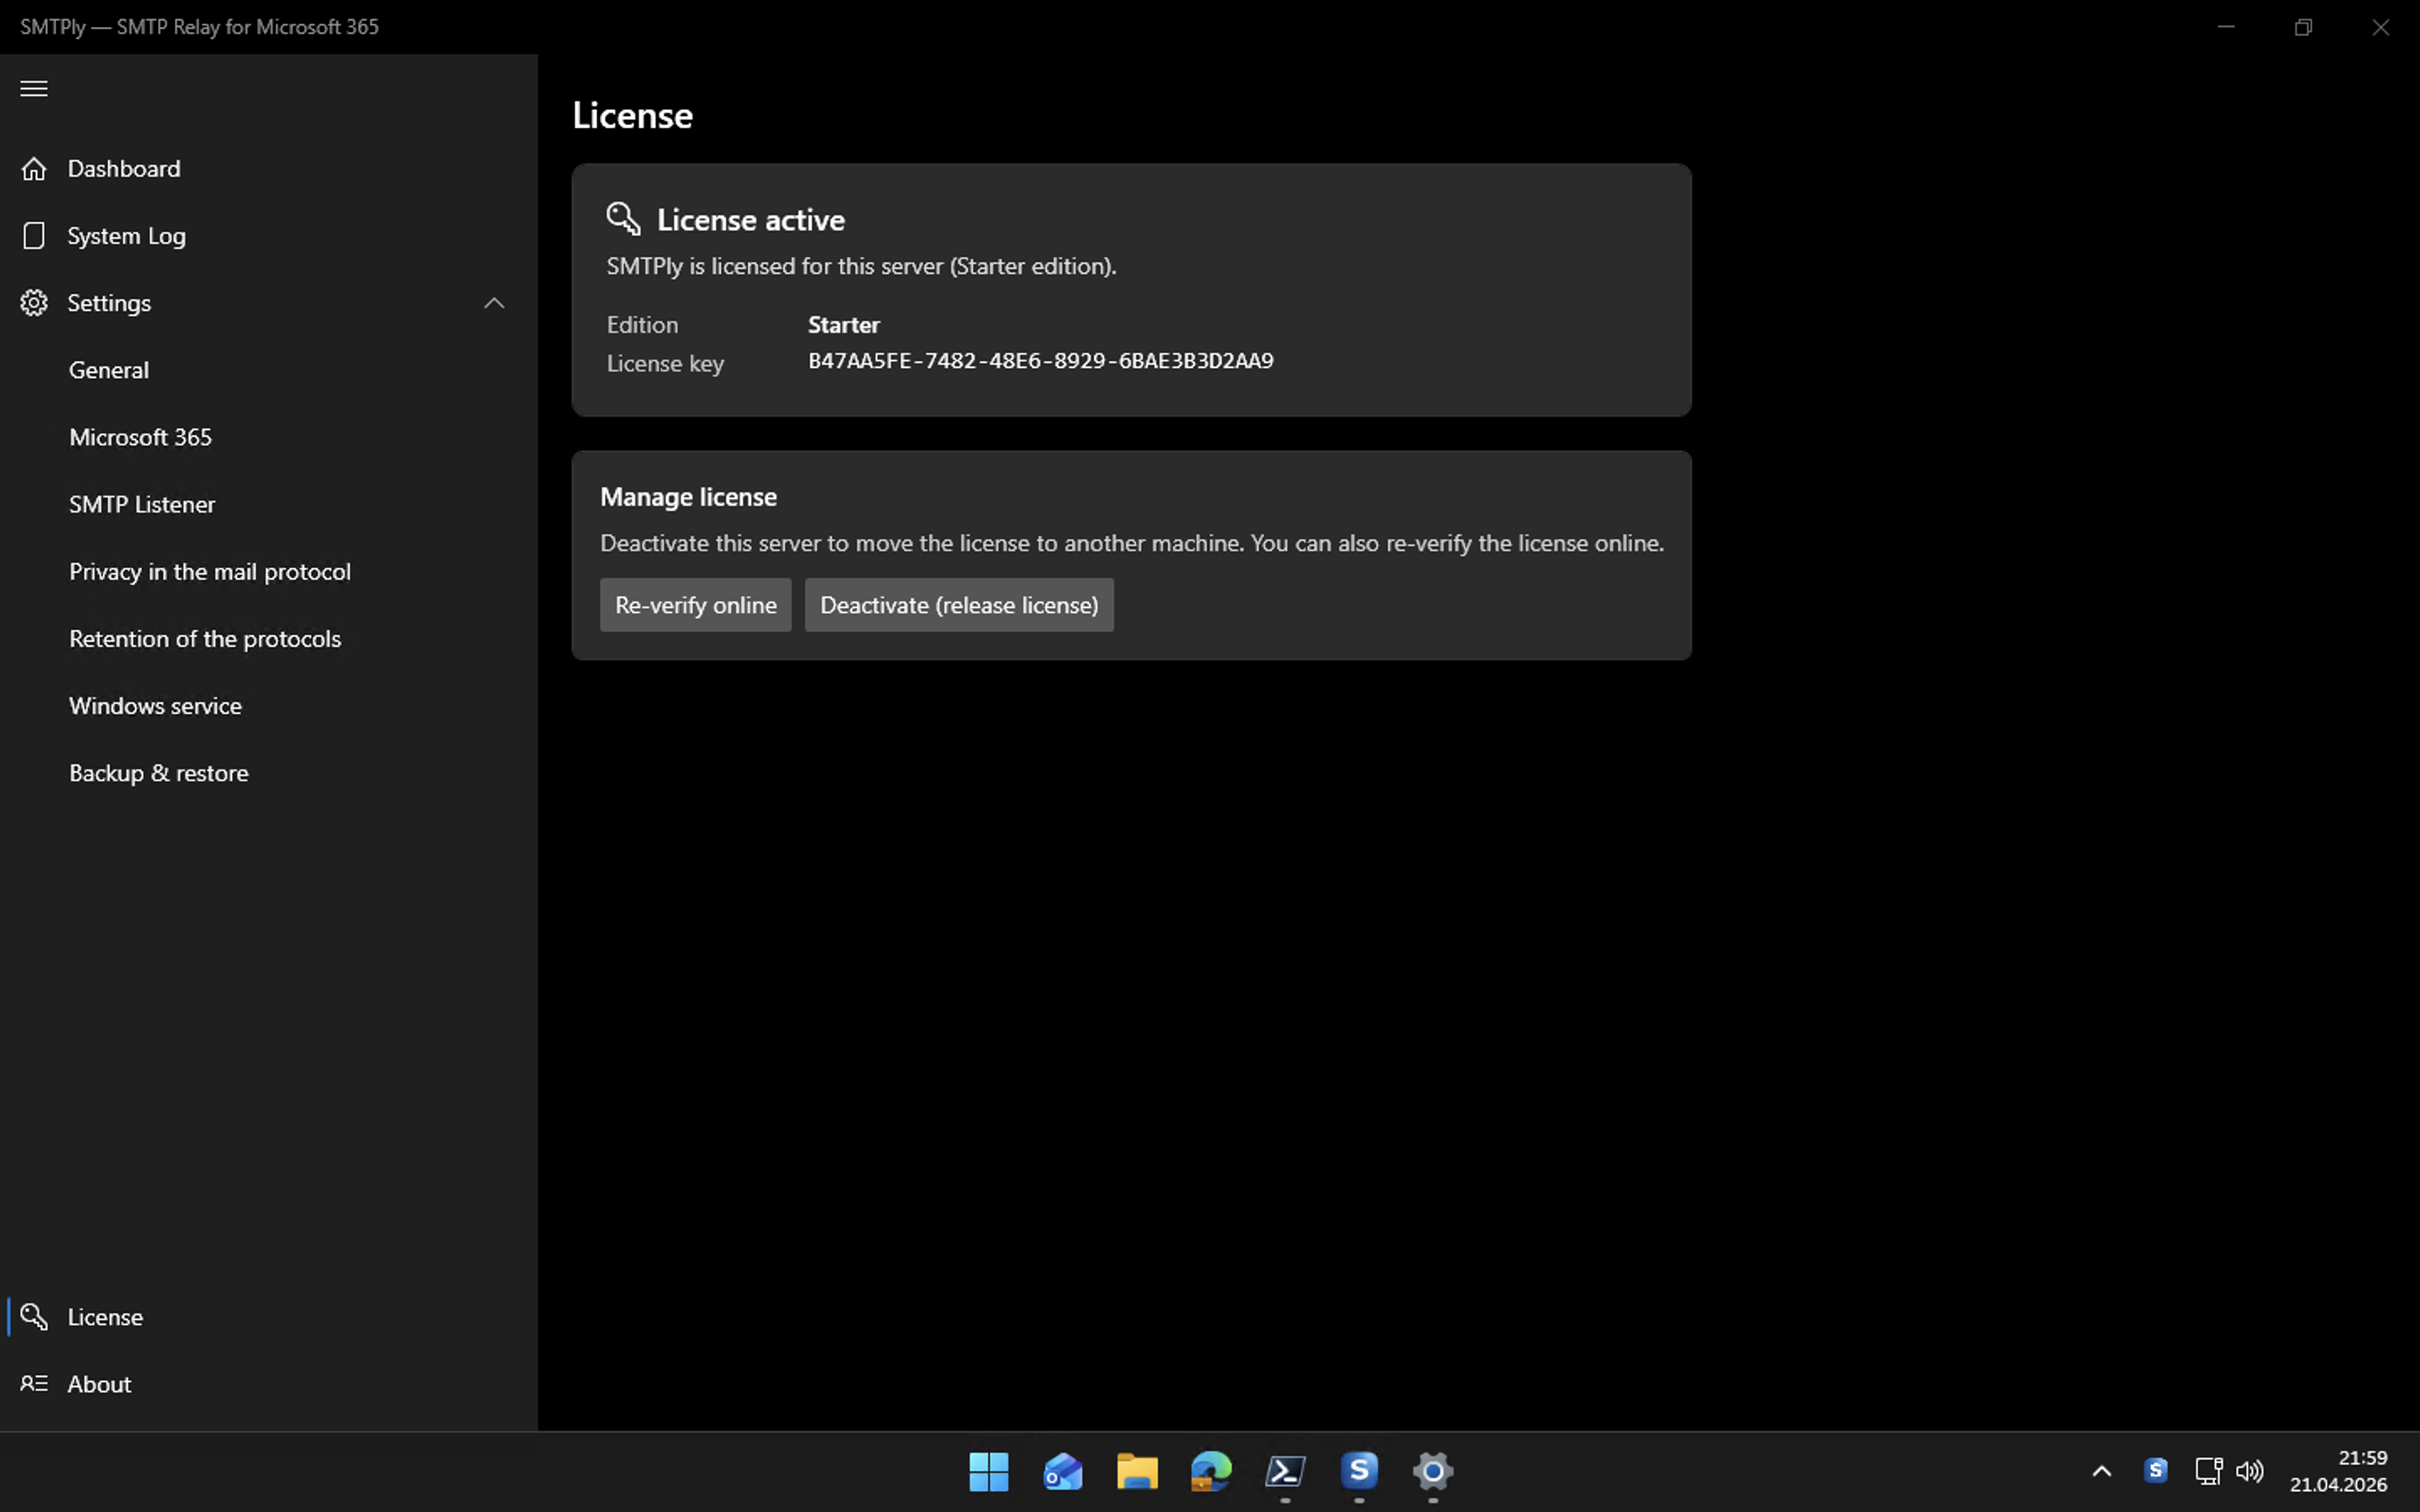Click Deactivate (release license) button
Viewport: 2420px width, 1512px height.
coord(958,605)
